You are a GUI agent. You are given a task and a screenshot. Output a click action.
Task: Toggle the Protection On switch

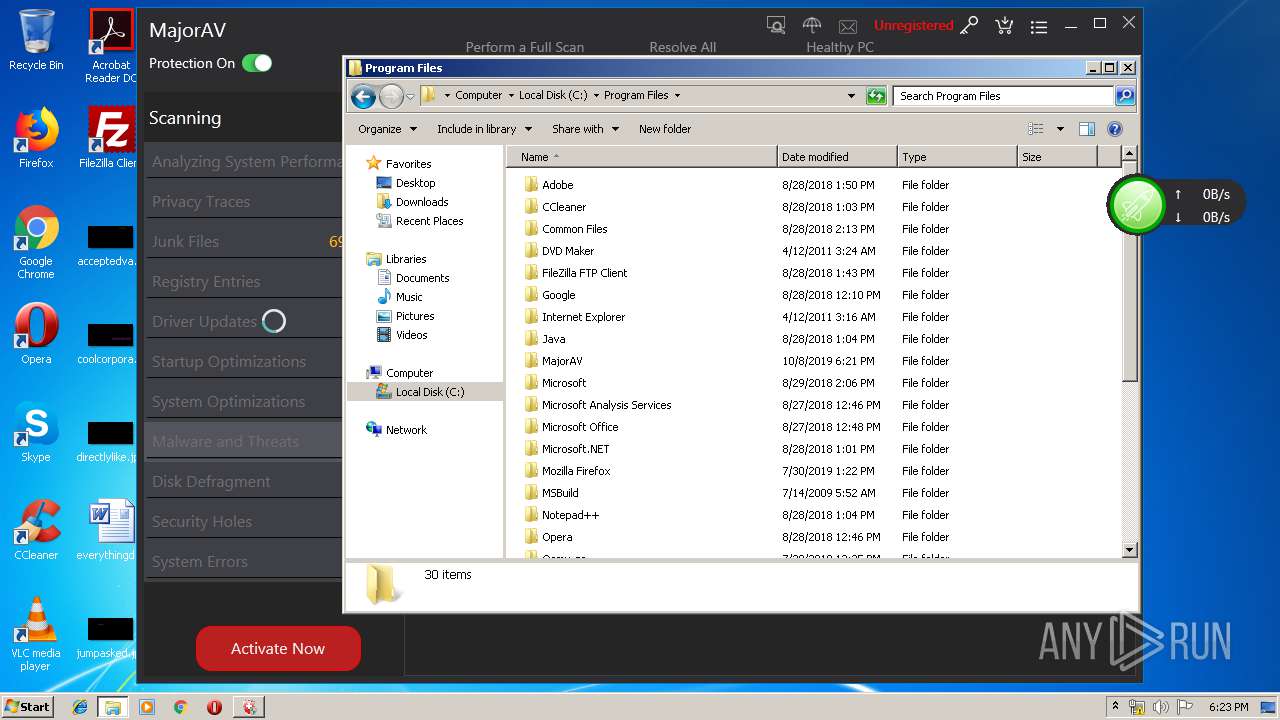tap(257, 63)
